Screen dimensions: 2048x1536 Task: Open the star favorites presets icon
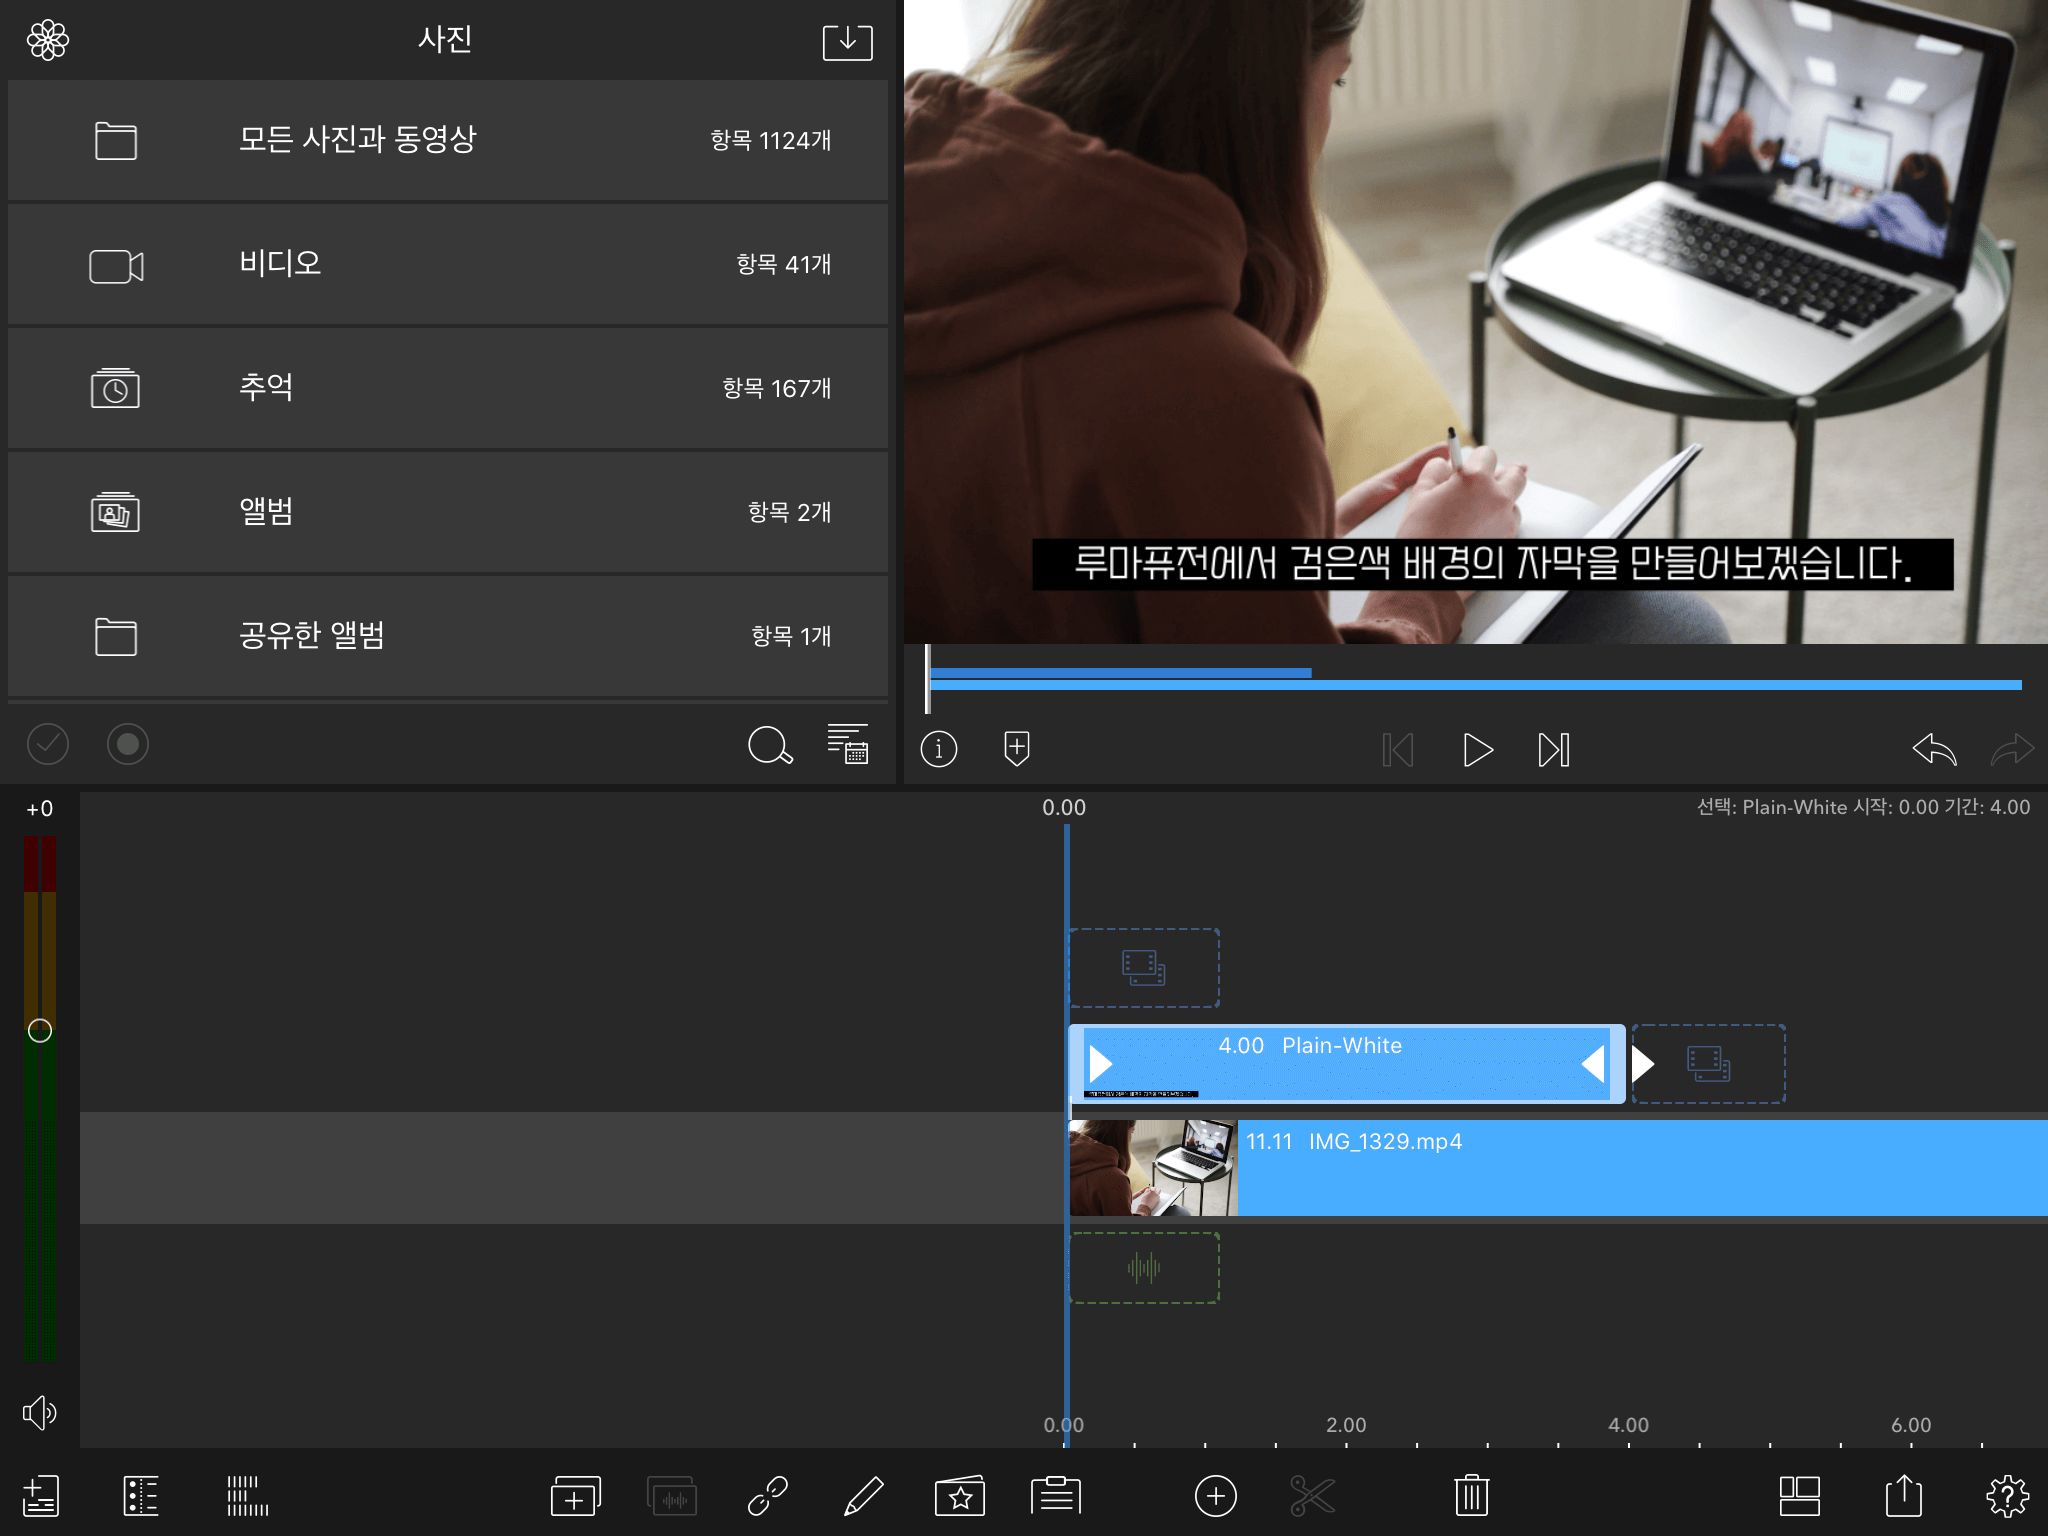click(959, 1496)
